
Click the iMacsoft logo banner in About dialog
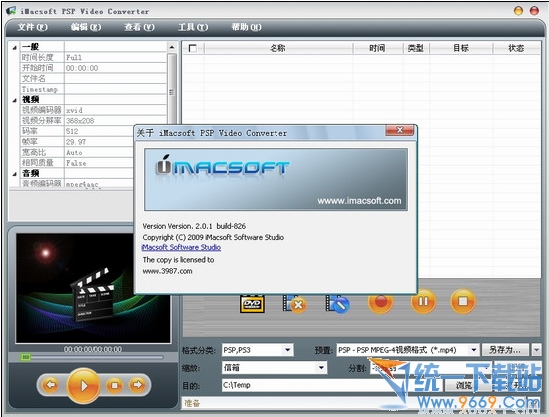click(276, 179)
